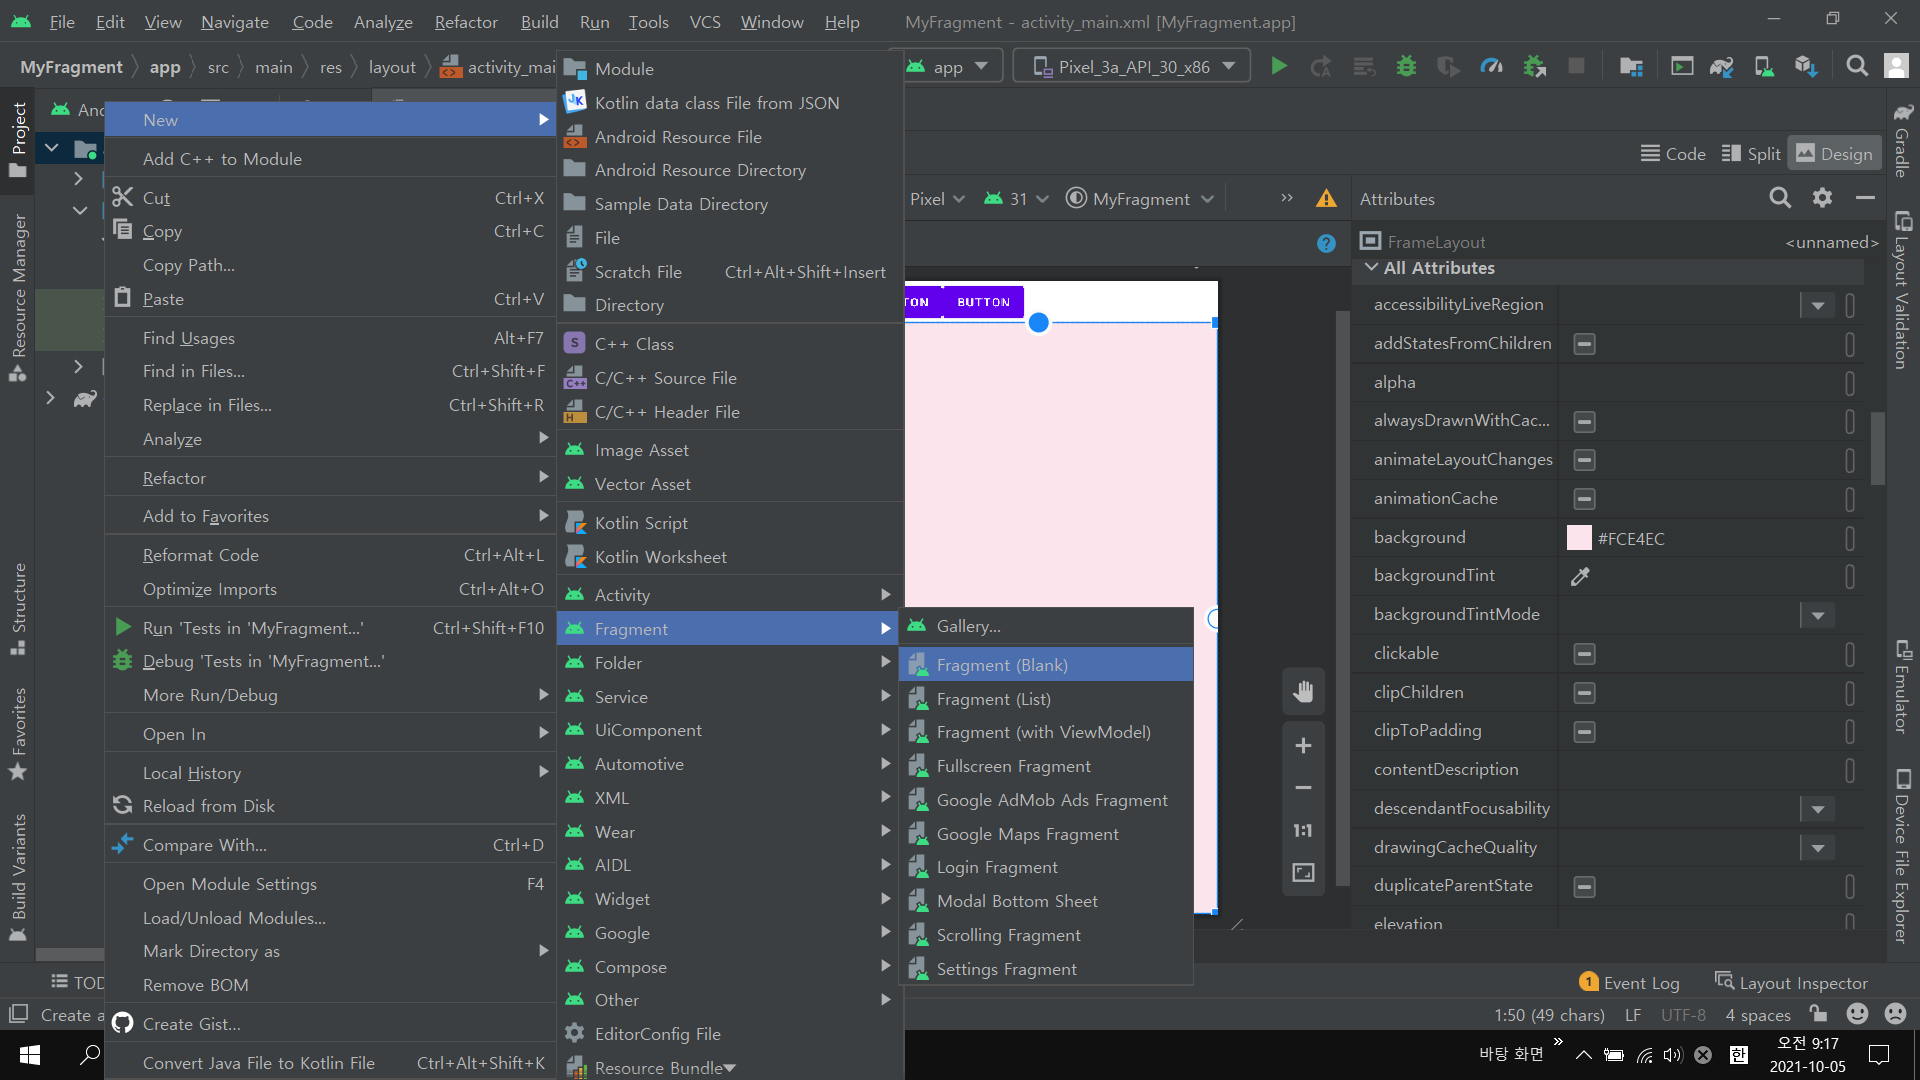The image size is (1920, 1080).
Task: Edit the contentDescription value field
Action: (x=1700, y=769)
